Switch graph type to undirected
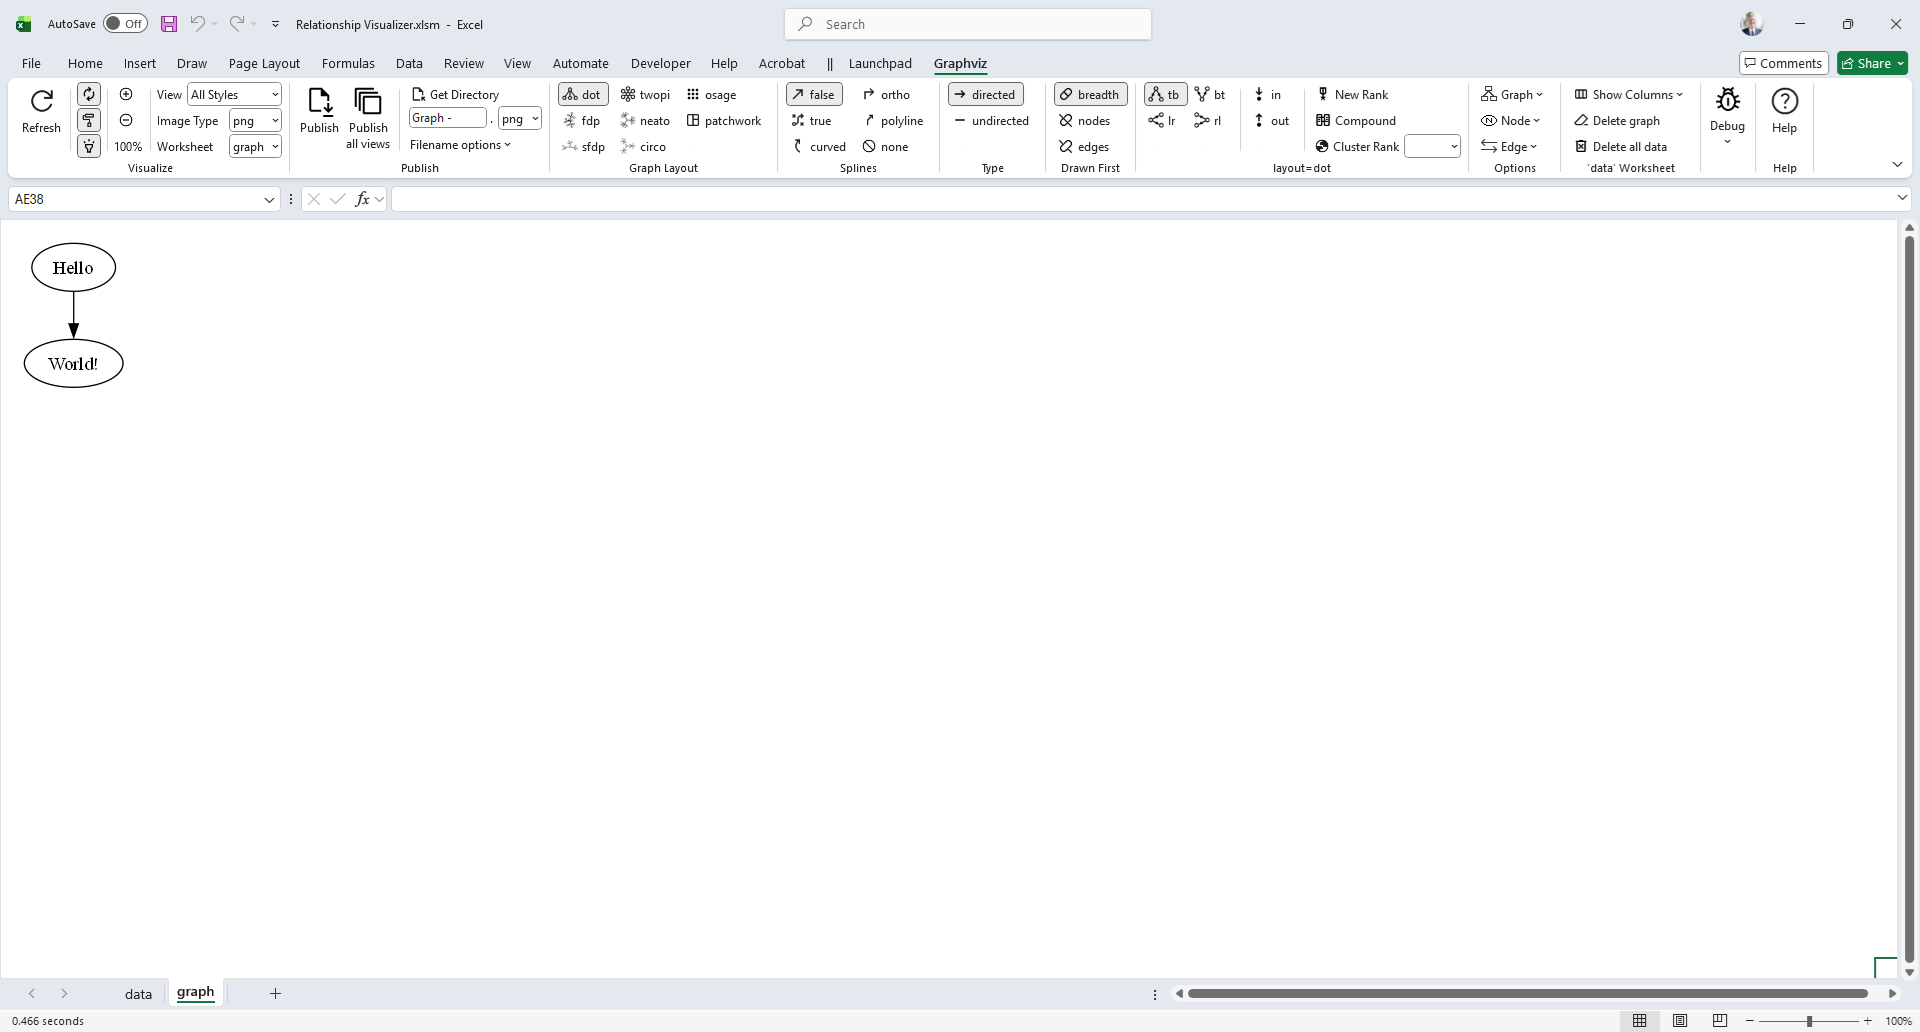 [991, 121]
